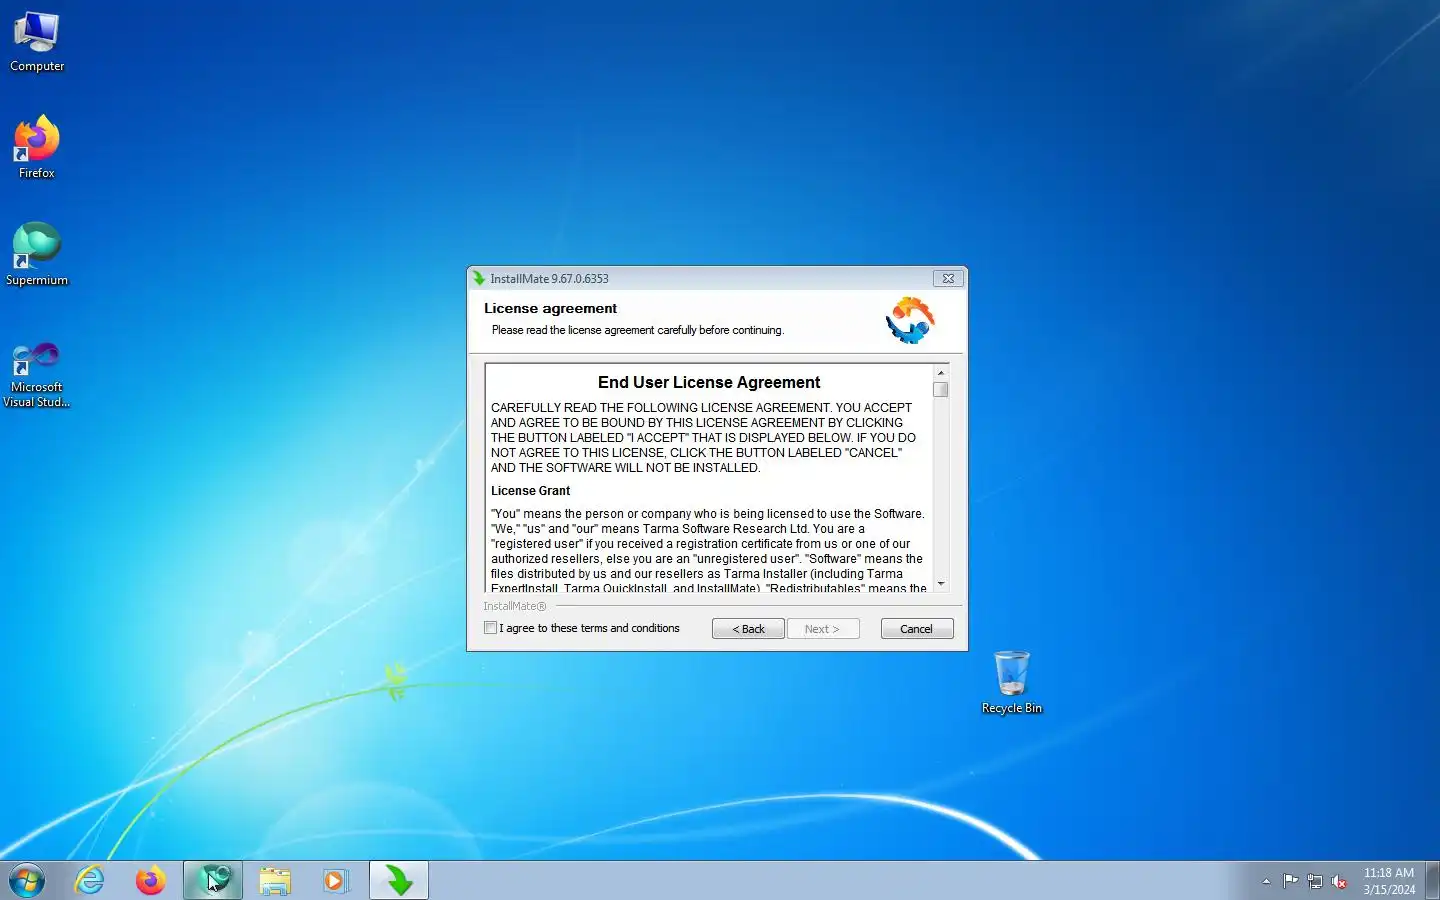Click the InstallMate taskbar button
Screen dimensions: 1440x900
[x=399, y=881]
